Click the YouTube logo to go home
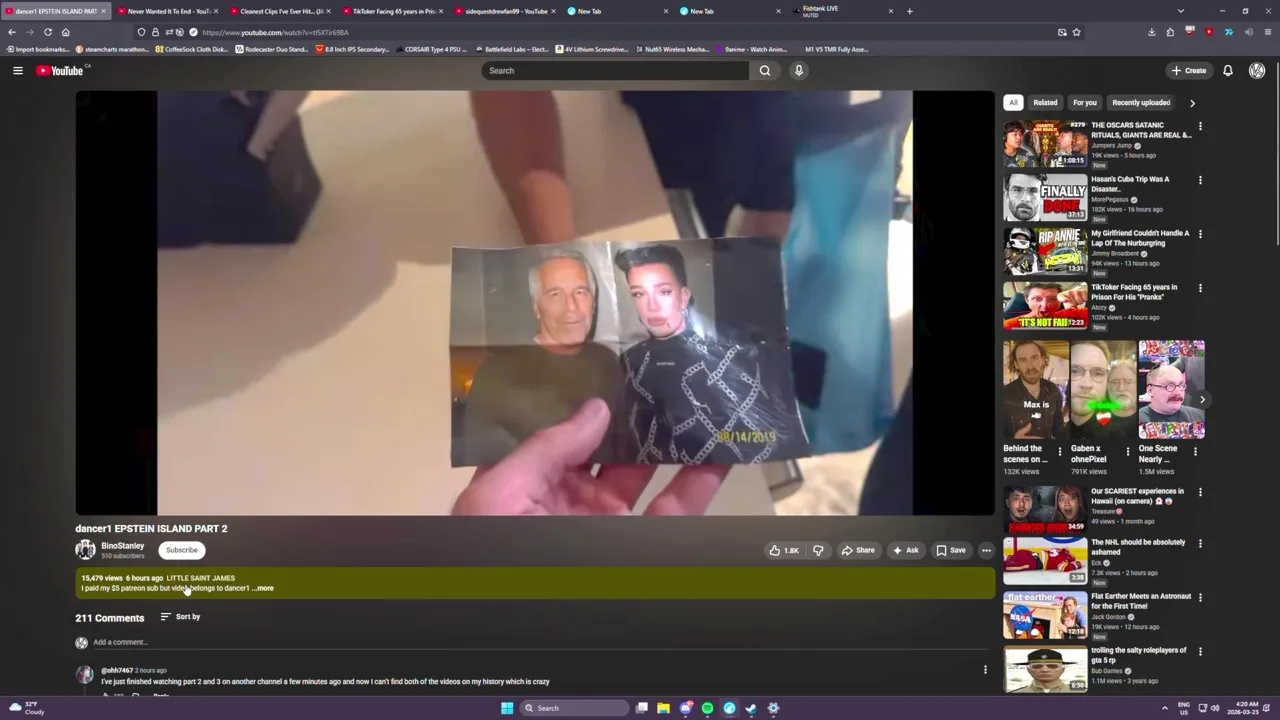The width and height of the screenshot is (1280, 720). coord(61,70)
